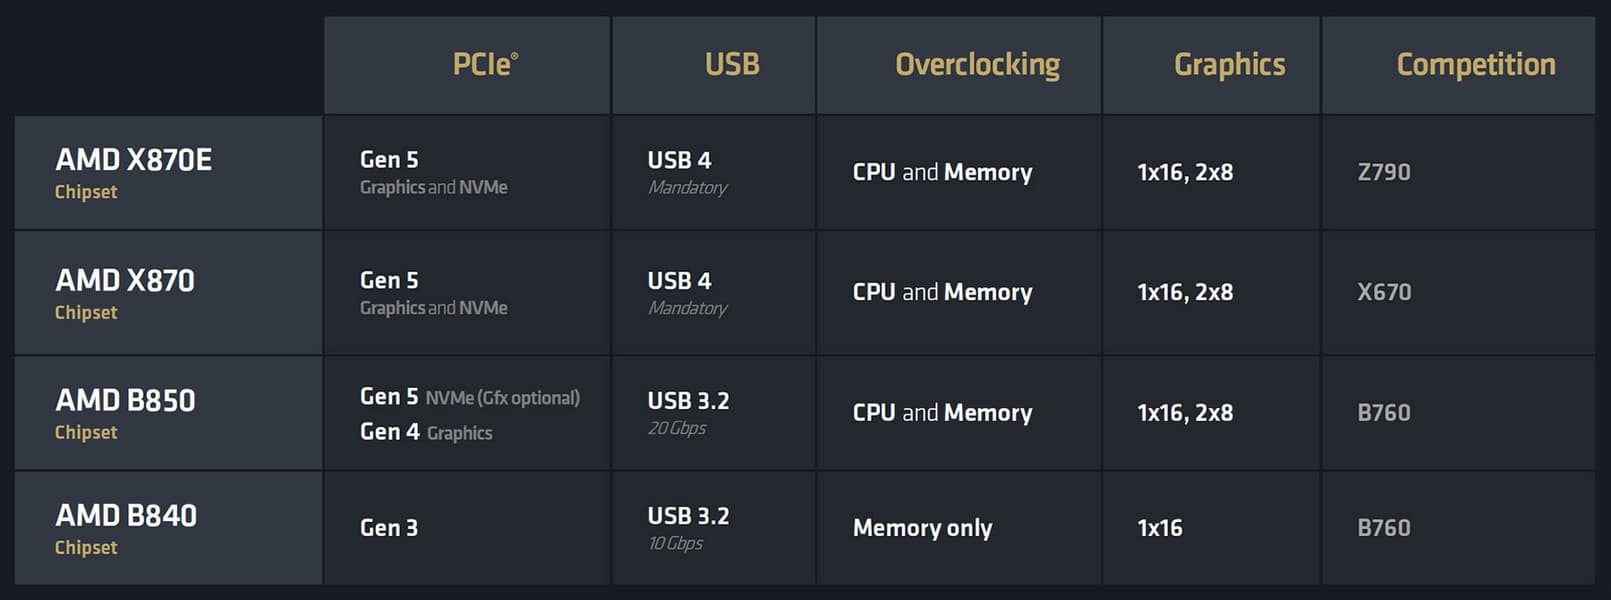
Task: Select the AMD X870E chipset row label
Action: (x=133, y=172)
